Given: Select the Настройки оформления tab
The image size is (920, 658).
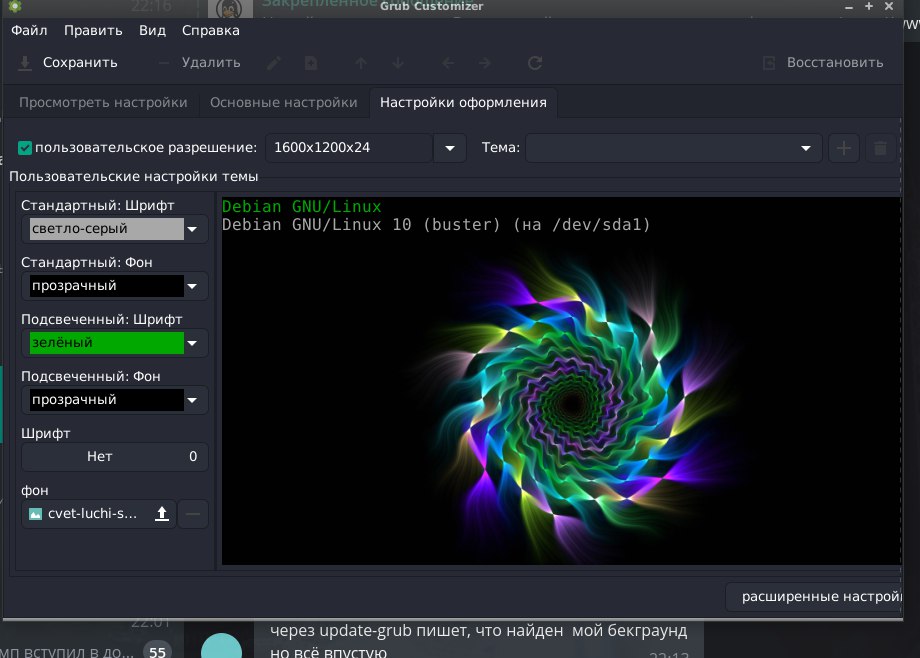Looking at the screenshot, I should [464, 103].
